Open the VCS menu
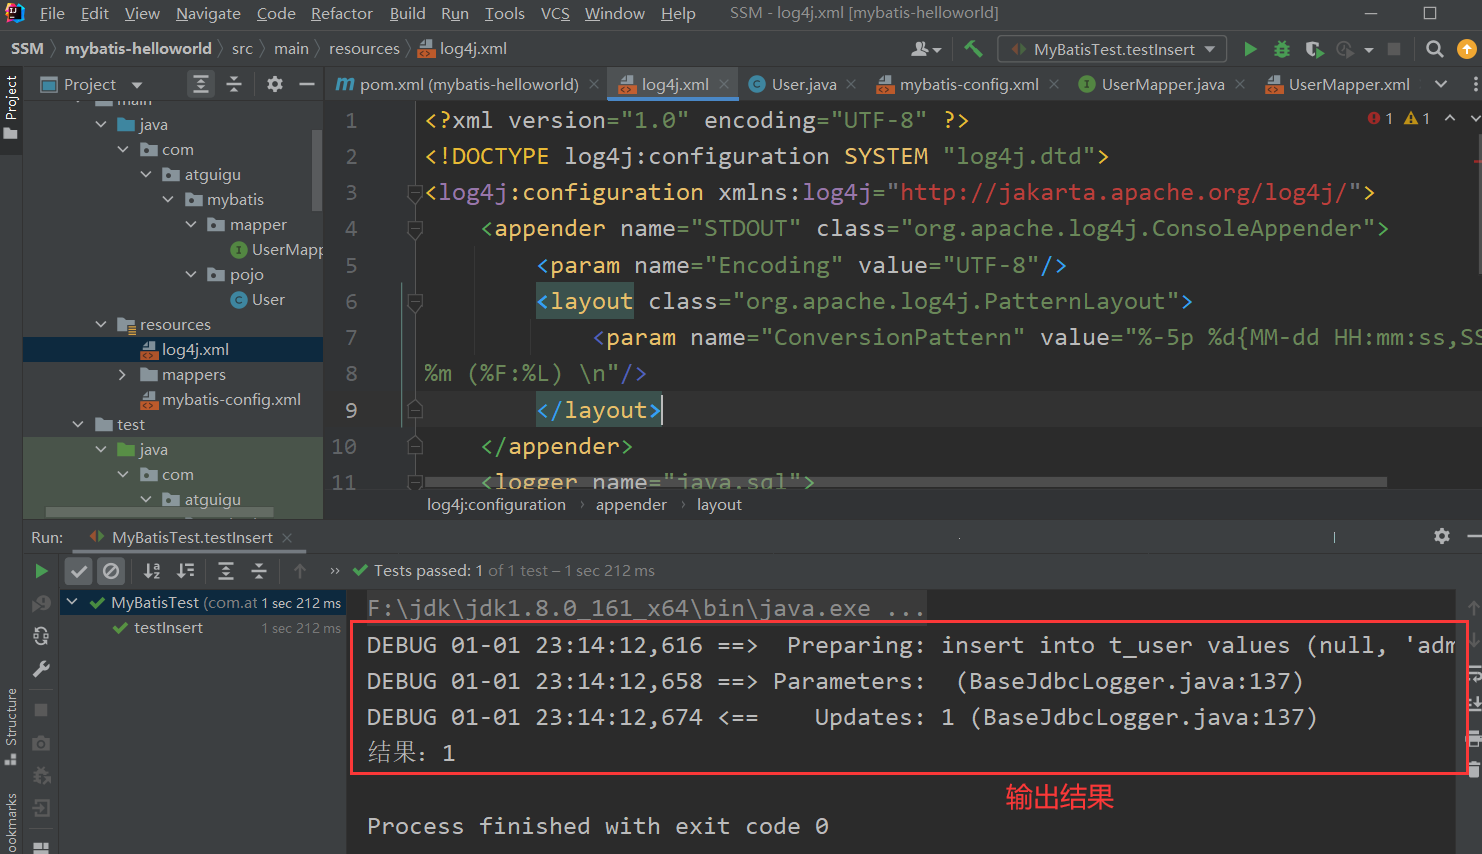 coord(555,13)
